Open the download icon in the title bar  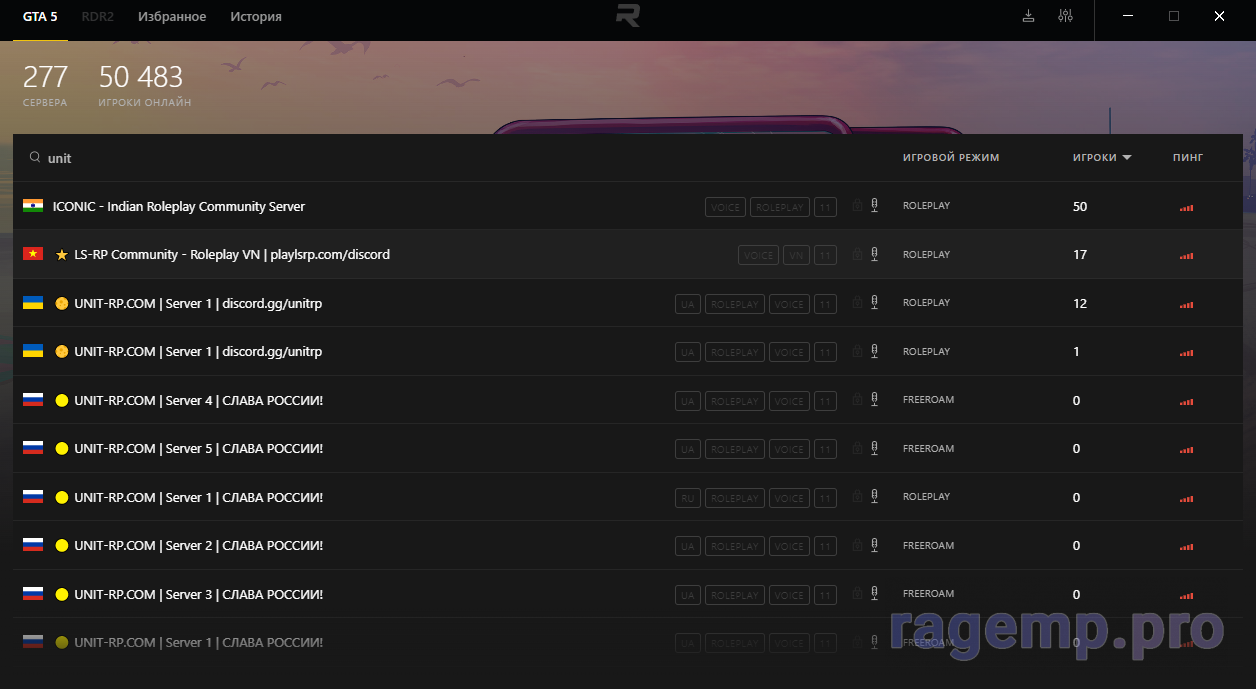pos(1028,16)
